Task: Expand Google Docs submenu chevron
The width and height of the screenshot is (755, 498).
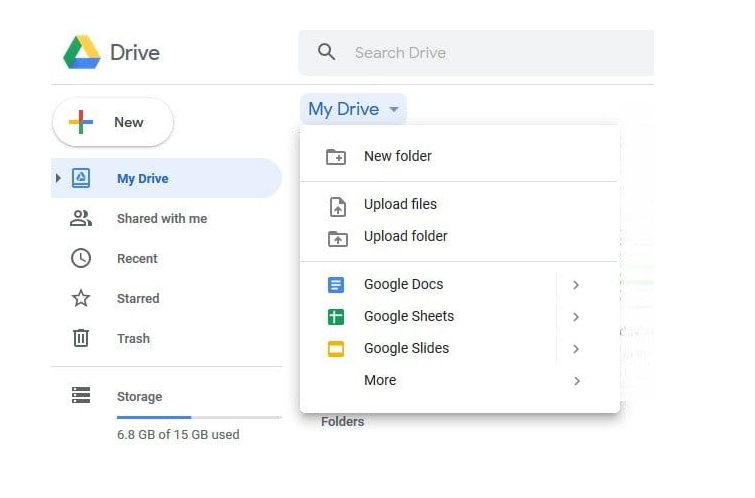Action: pos(576,285)
